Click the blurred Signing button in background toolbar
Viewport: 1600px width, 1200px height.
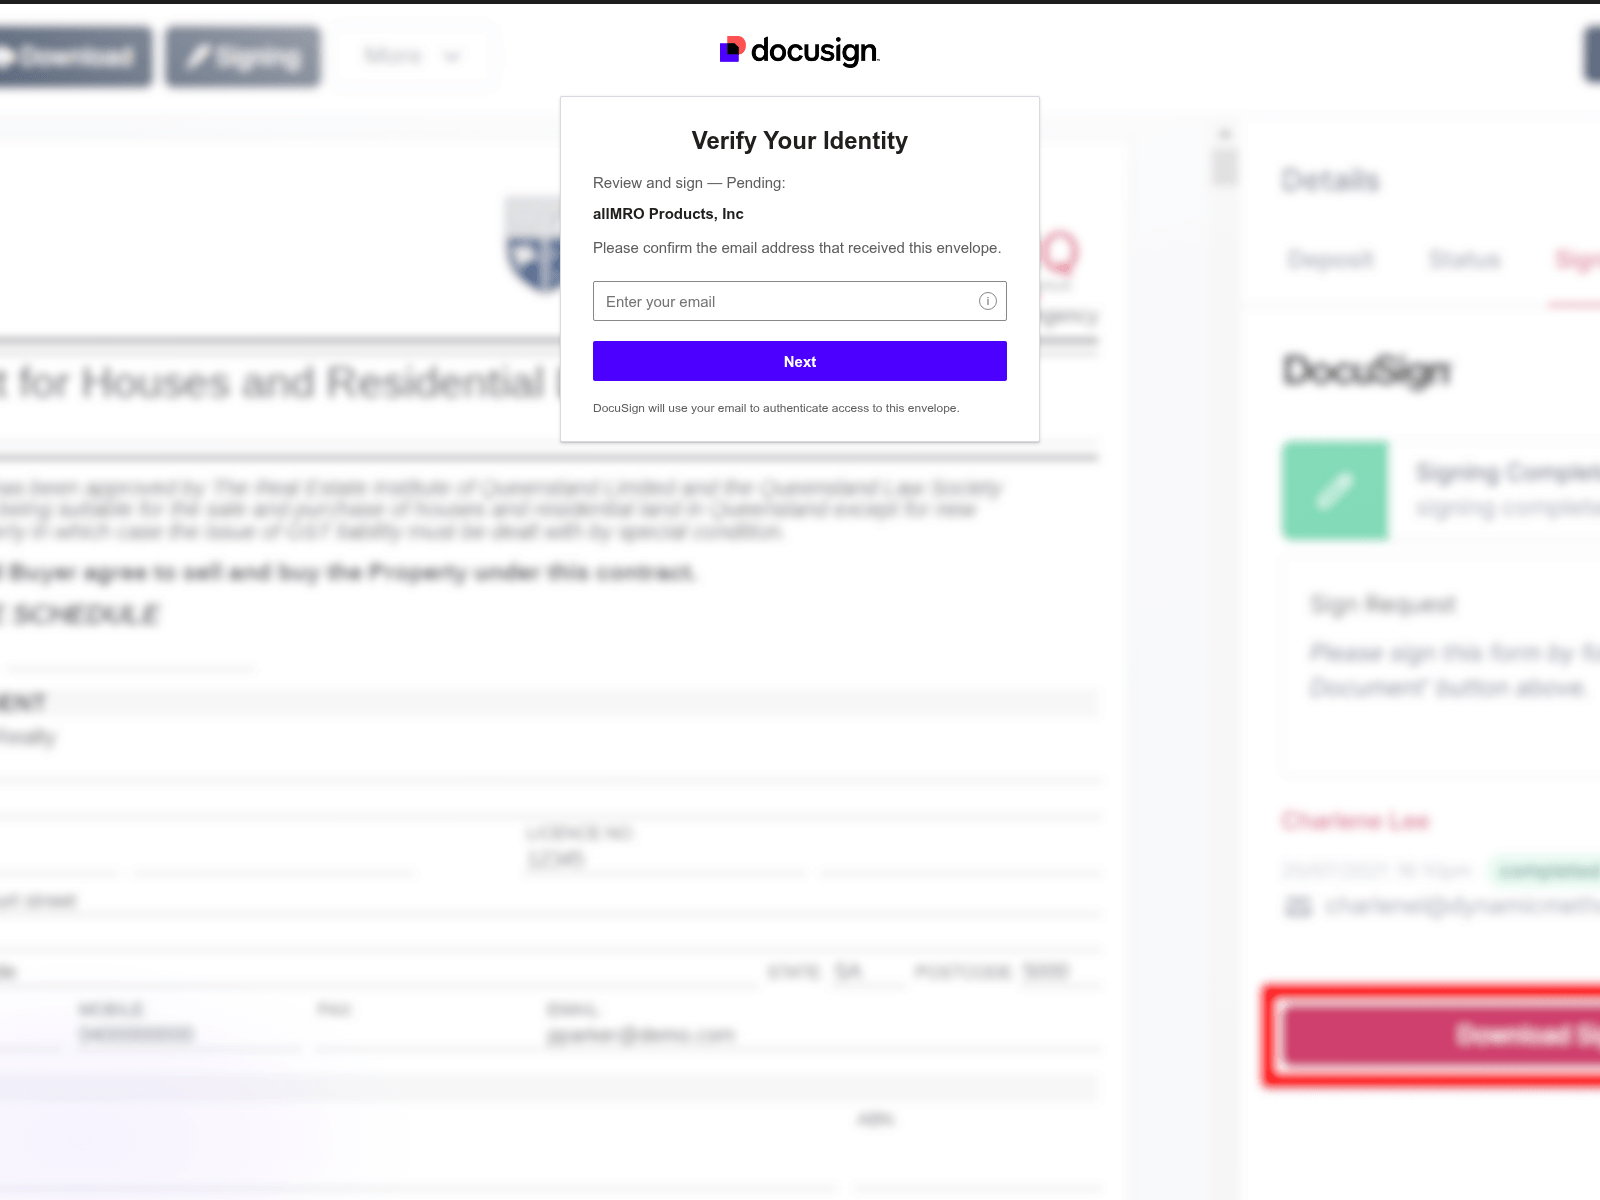point(243,56)
